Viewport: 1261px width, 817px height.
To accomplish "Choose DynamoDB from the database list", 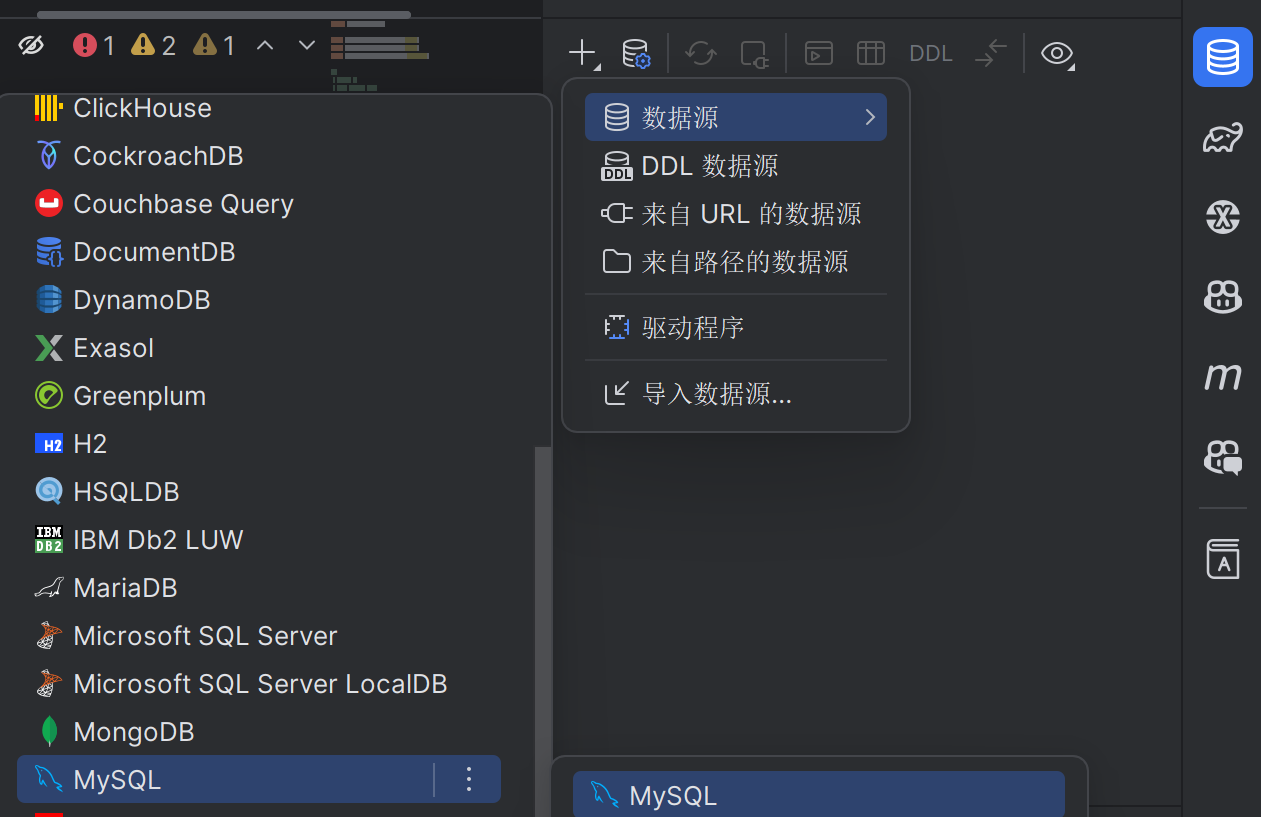I will point(259,300).
